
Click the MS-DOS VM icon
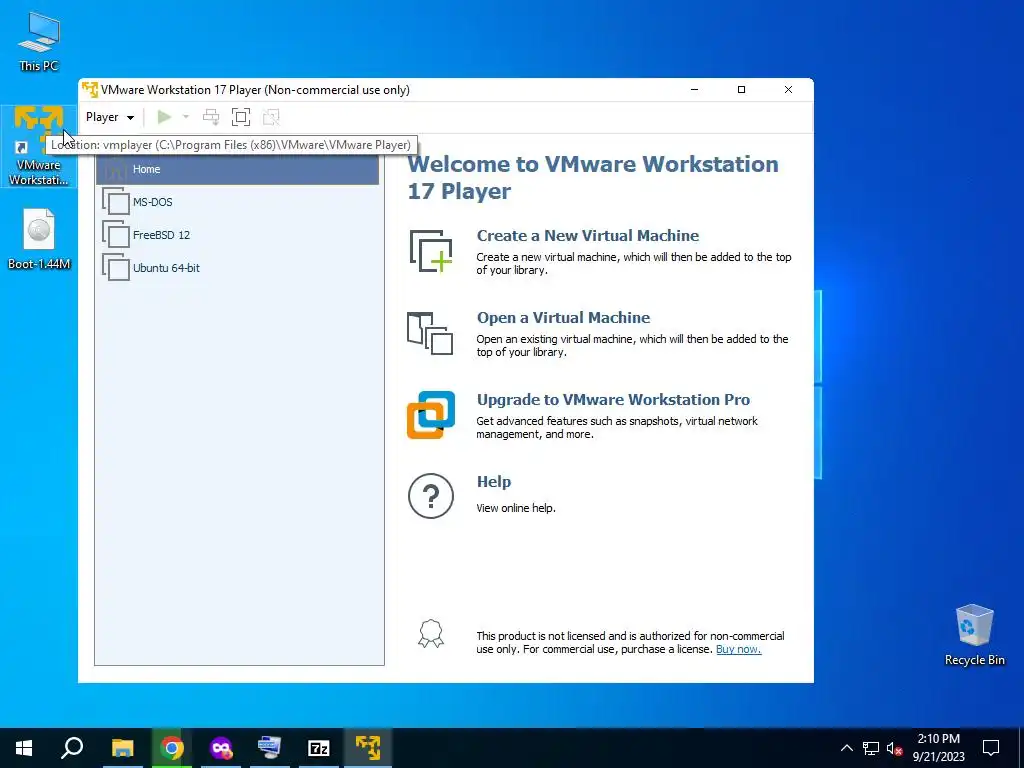click(116, 202)
